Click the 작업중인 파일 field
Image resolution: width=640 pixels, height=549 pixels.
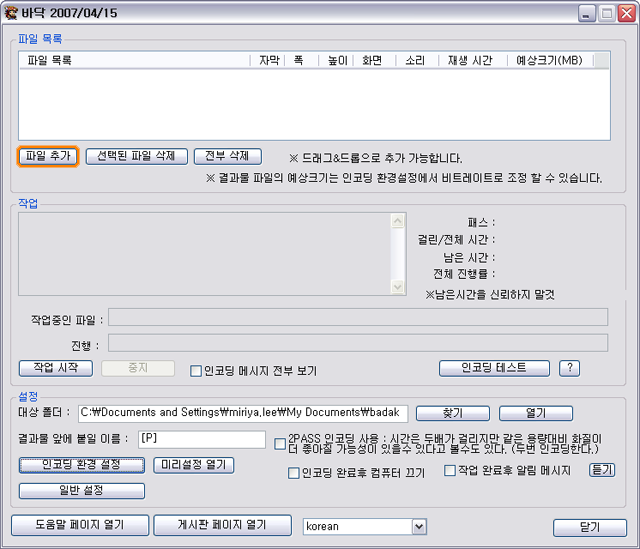pyautogui.click(x=358, y=317)
